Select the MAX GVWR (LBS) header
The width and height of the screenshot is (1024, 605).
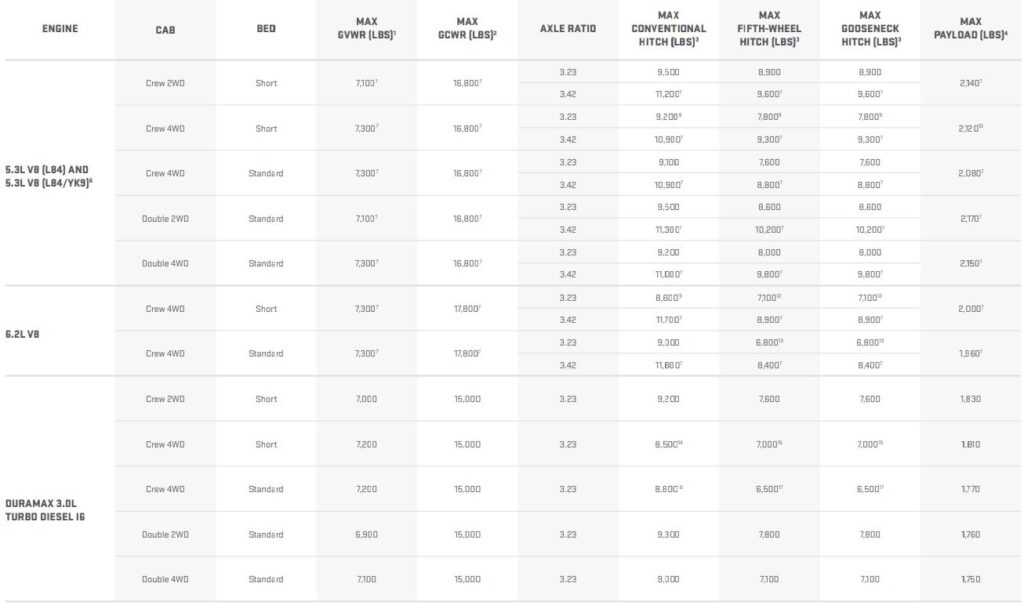[x=366, y=28]
